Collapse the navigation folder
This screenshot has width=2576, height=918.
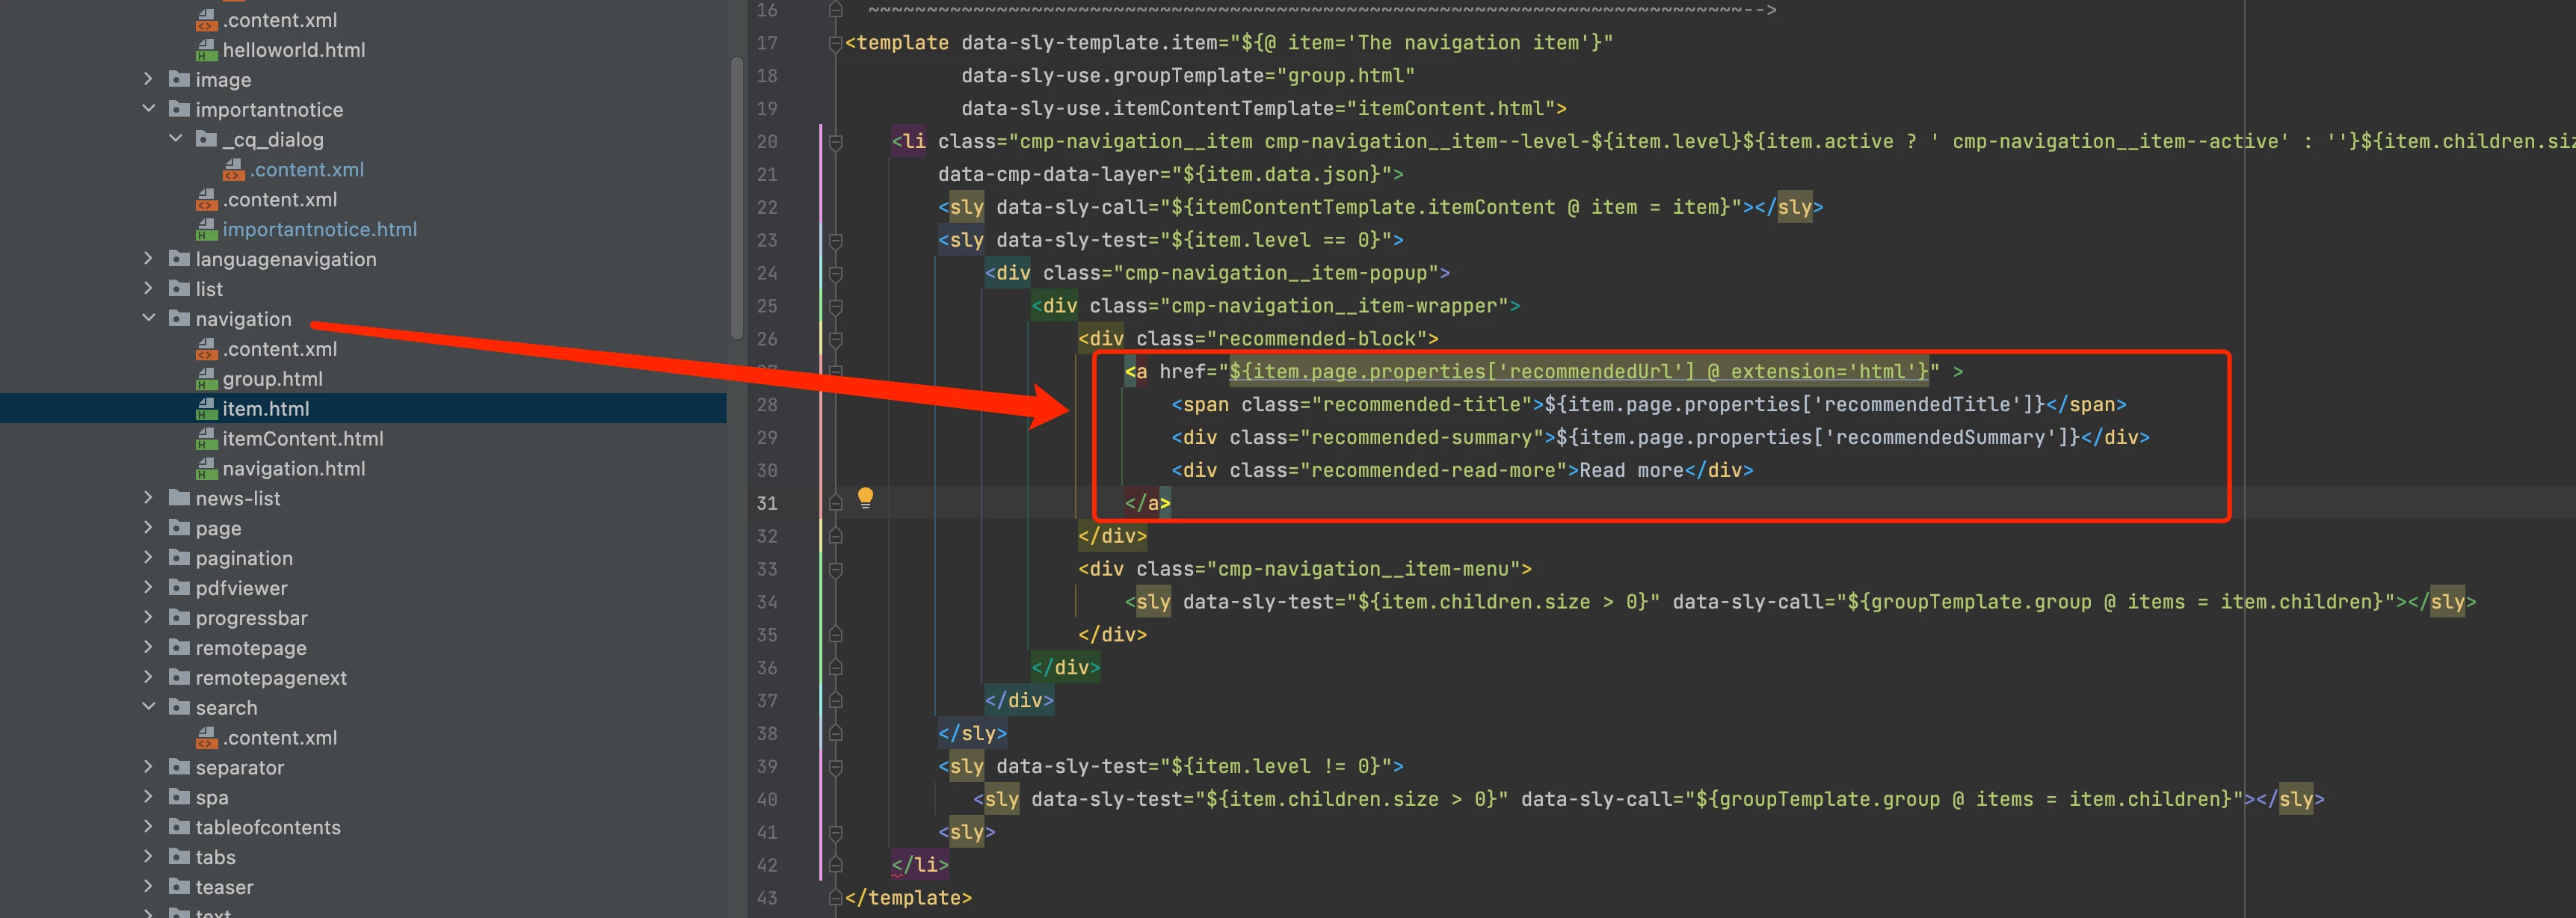(149, 318)
